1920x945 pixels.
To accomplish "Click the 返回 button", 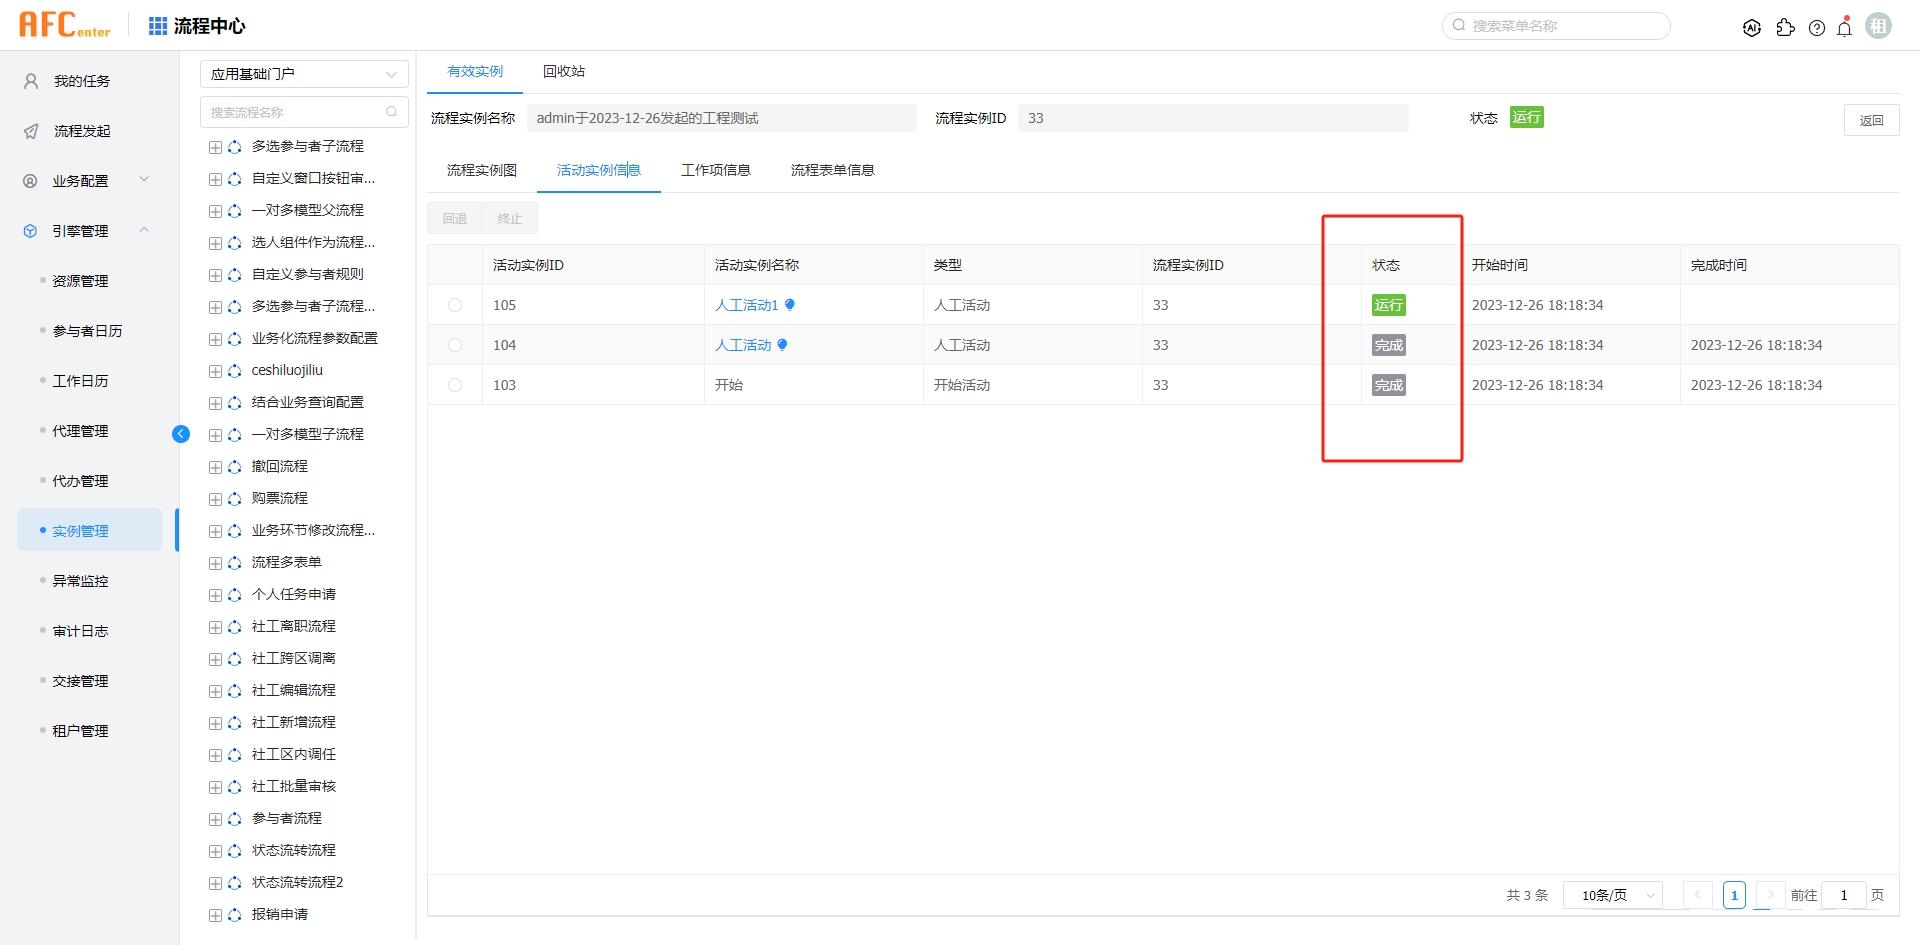I will (x=1871, y=119).
